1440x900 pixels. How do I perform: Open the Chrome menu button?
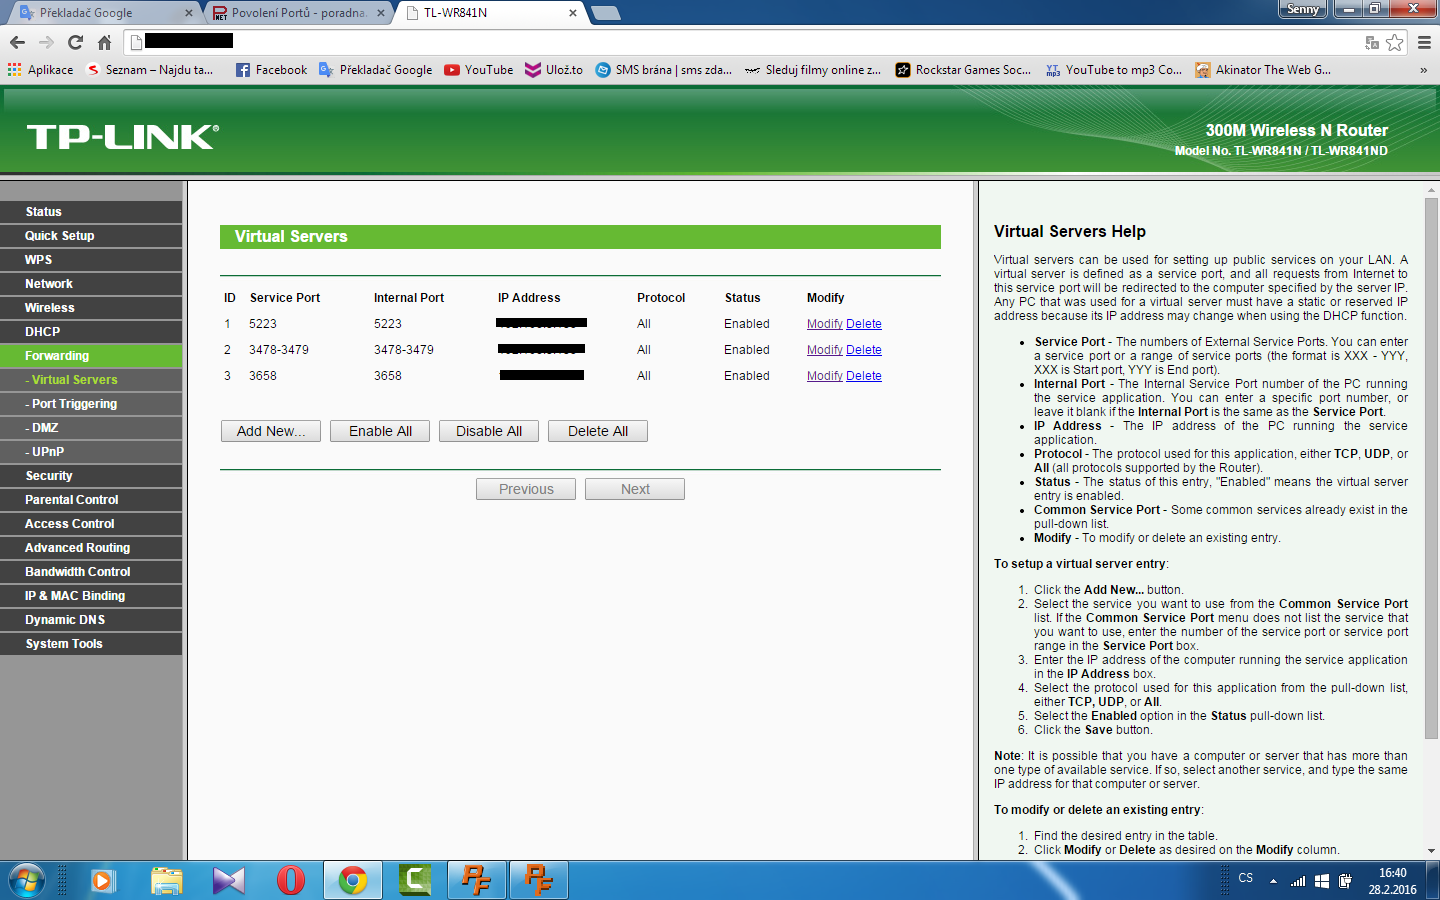click(x=1425, y=42)
